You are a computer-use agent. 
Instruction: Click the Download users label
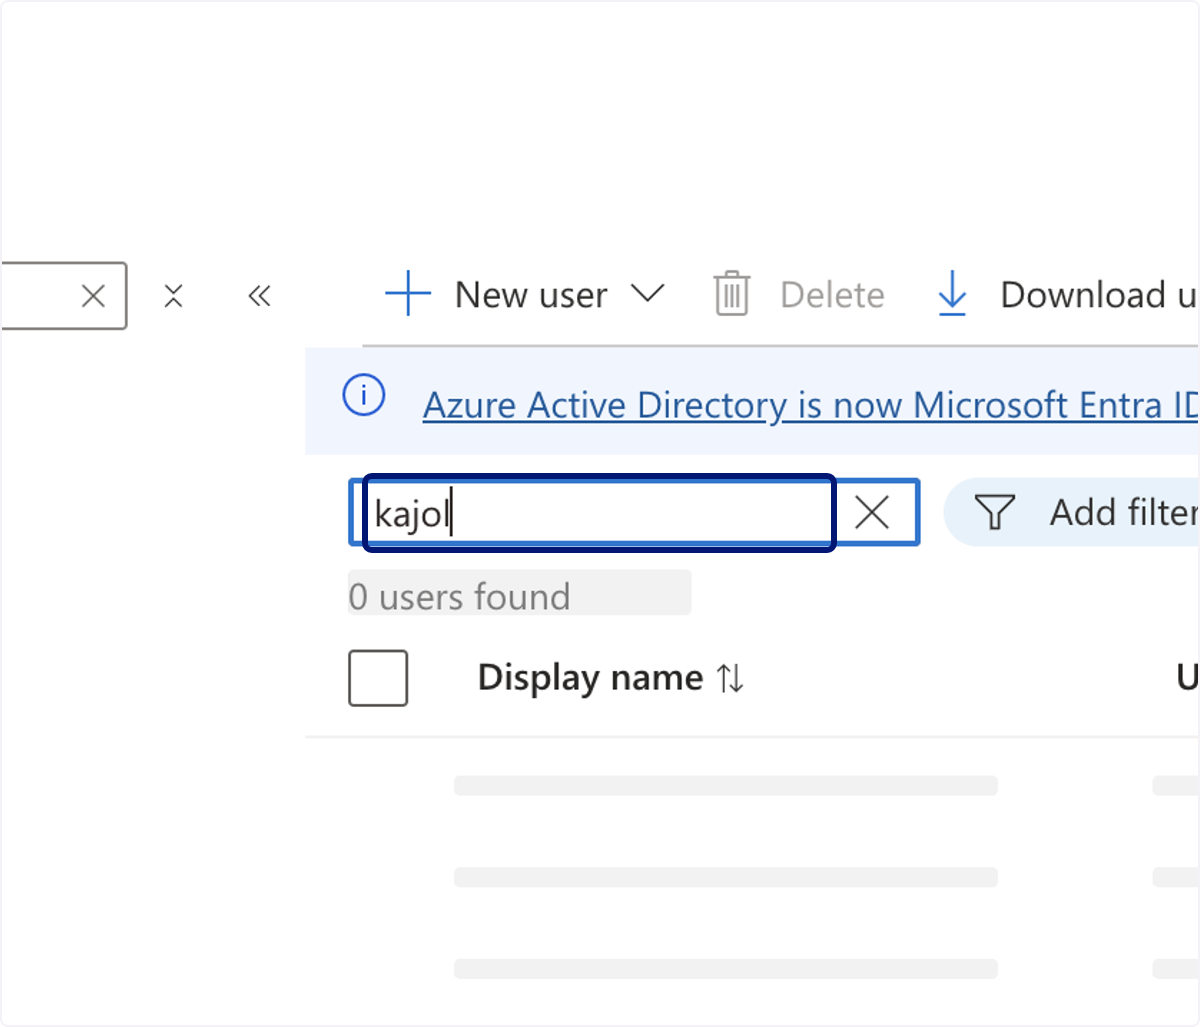[1099, 295]
